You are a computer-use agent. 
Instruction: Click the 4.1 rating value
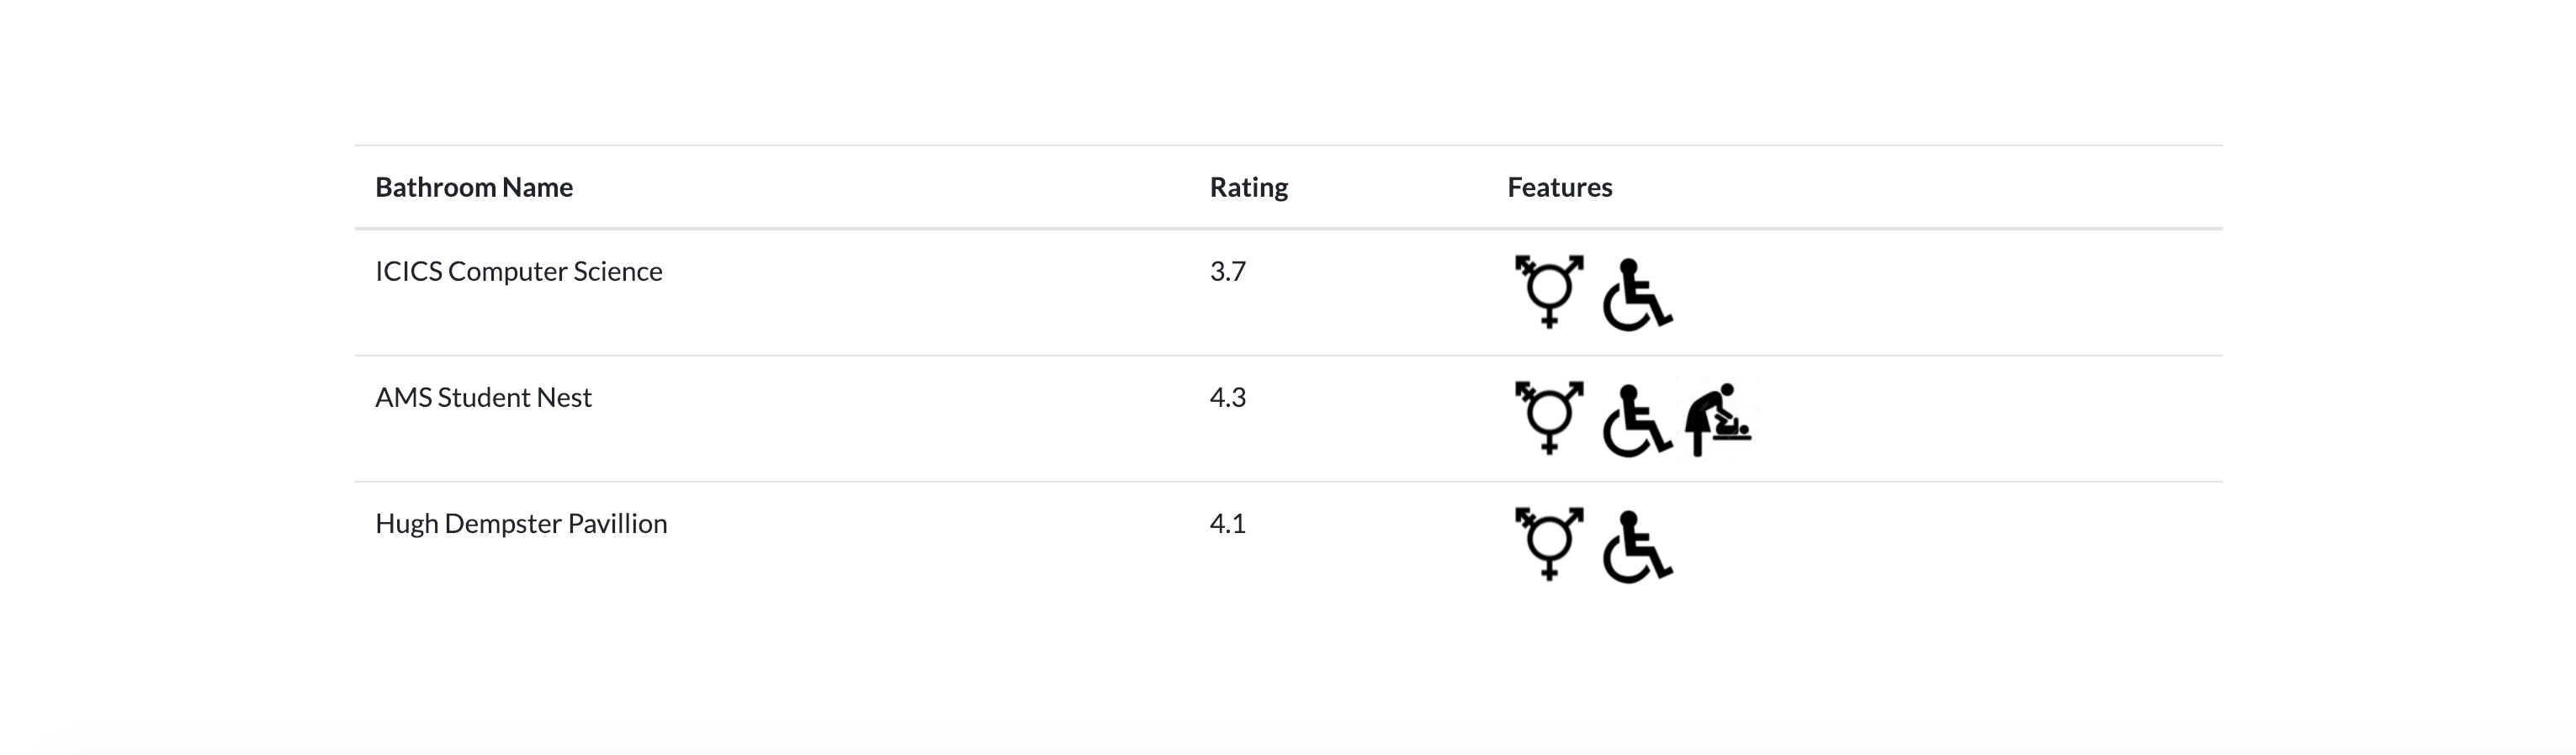click(x=1228, y=523)
